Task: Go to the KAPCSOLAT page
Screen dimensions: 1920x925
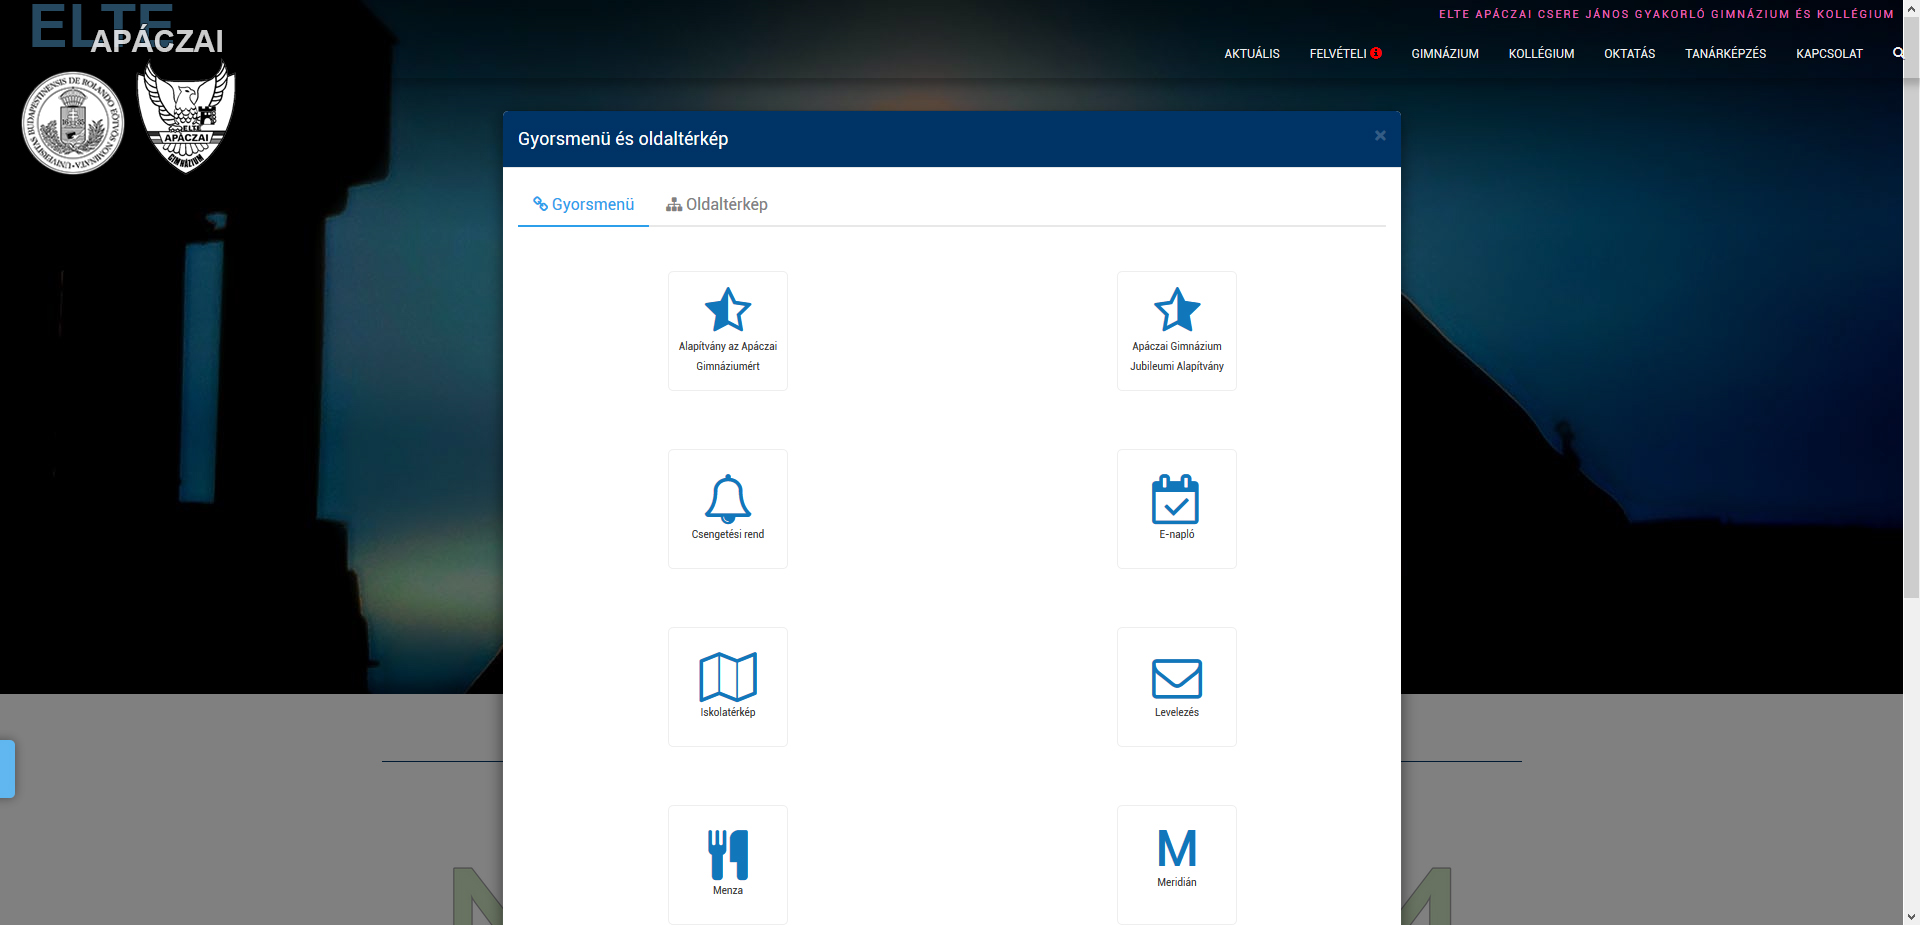Action: pyautogui.click(x=1829, y=54)
